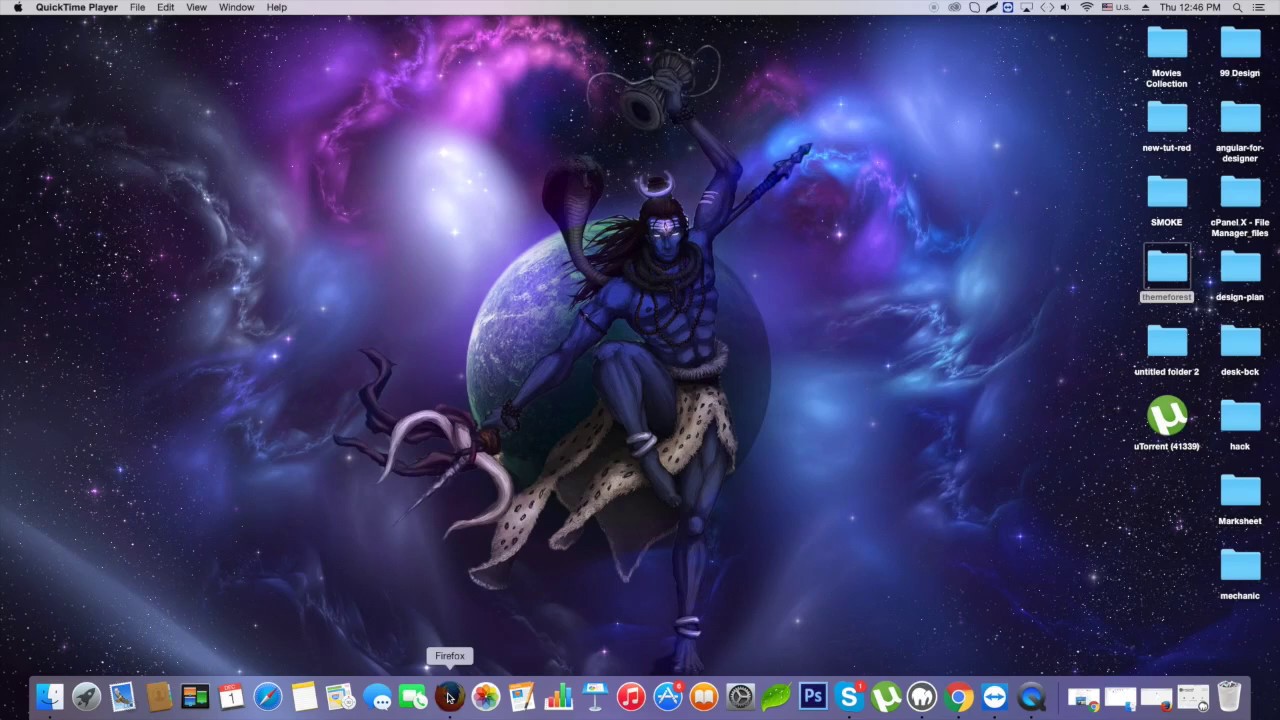Open Notification Center list icon

pos(1259,7)
